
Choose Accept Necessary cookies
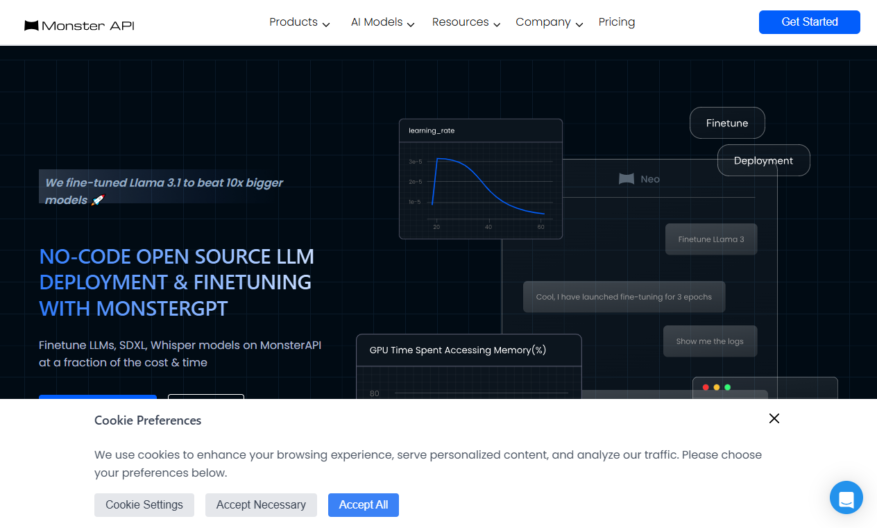coord(261,505)
